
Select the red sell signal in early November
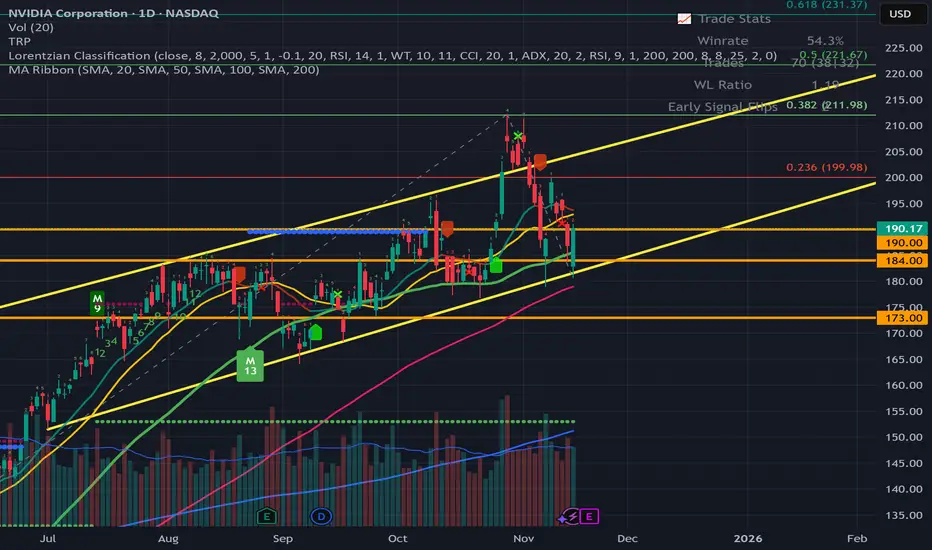coord(540,162)
